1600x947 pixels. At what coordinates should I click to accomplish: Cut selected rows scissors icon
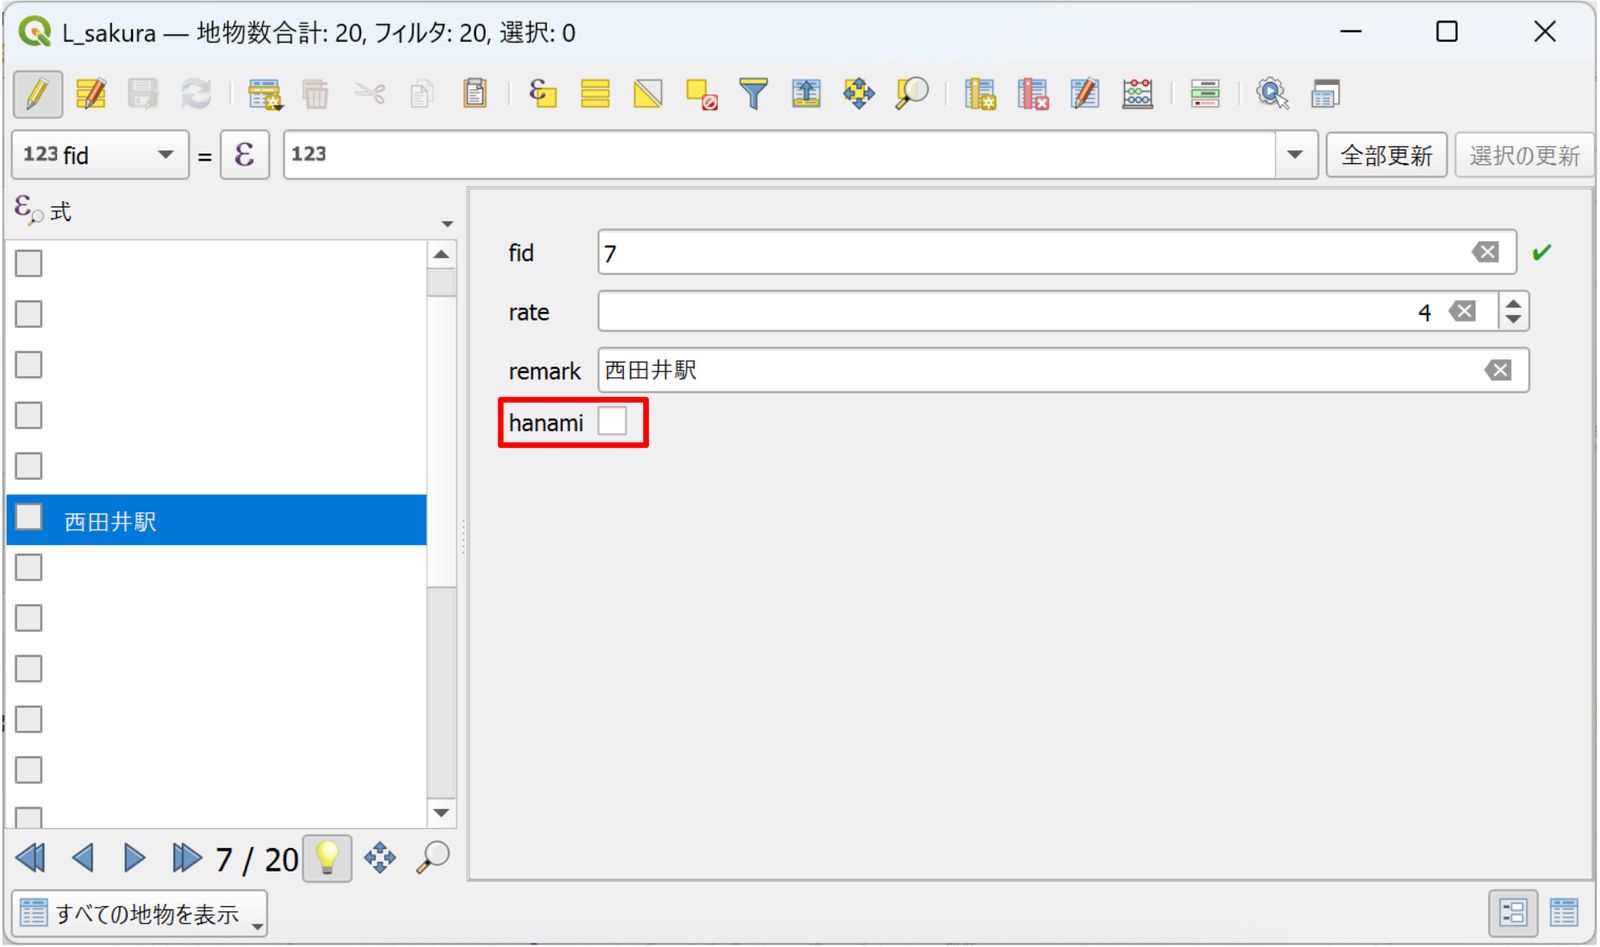[x=369, y=95]
